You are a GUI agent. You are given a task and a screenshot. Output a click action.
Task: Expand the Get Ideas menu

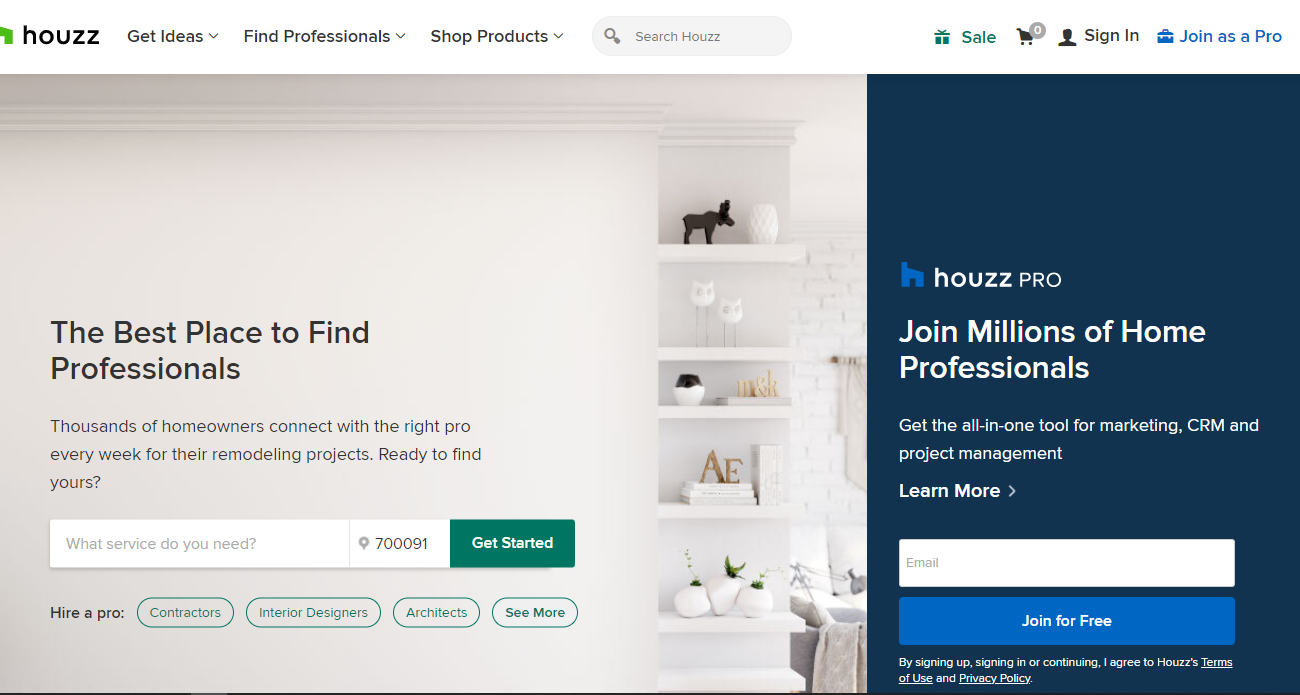click(172, 36)
